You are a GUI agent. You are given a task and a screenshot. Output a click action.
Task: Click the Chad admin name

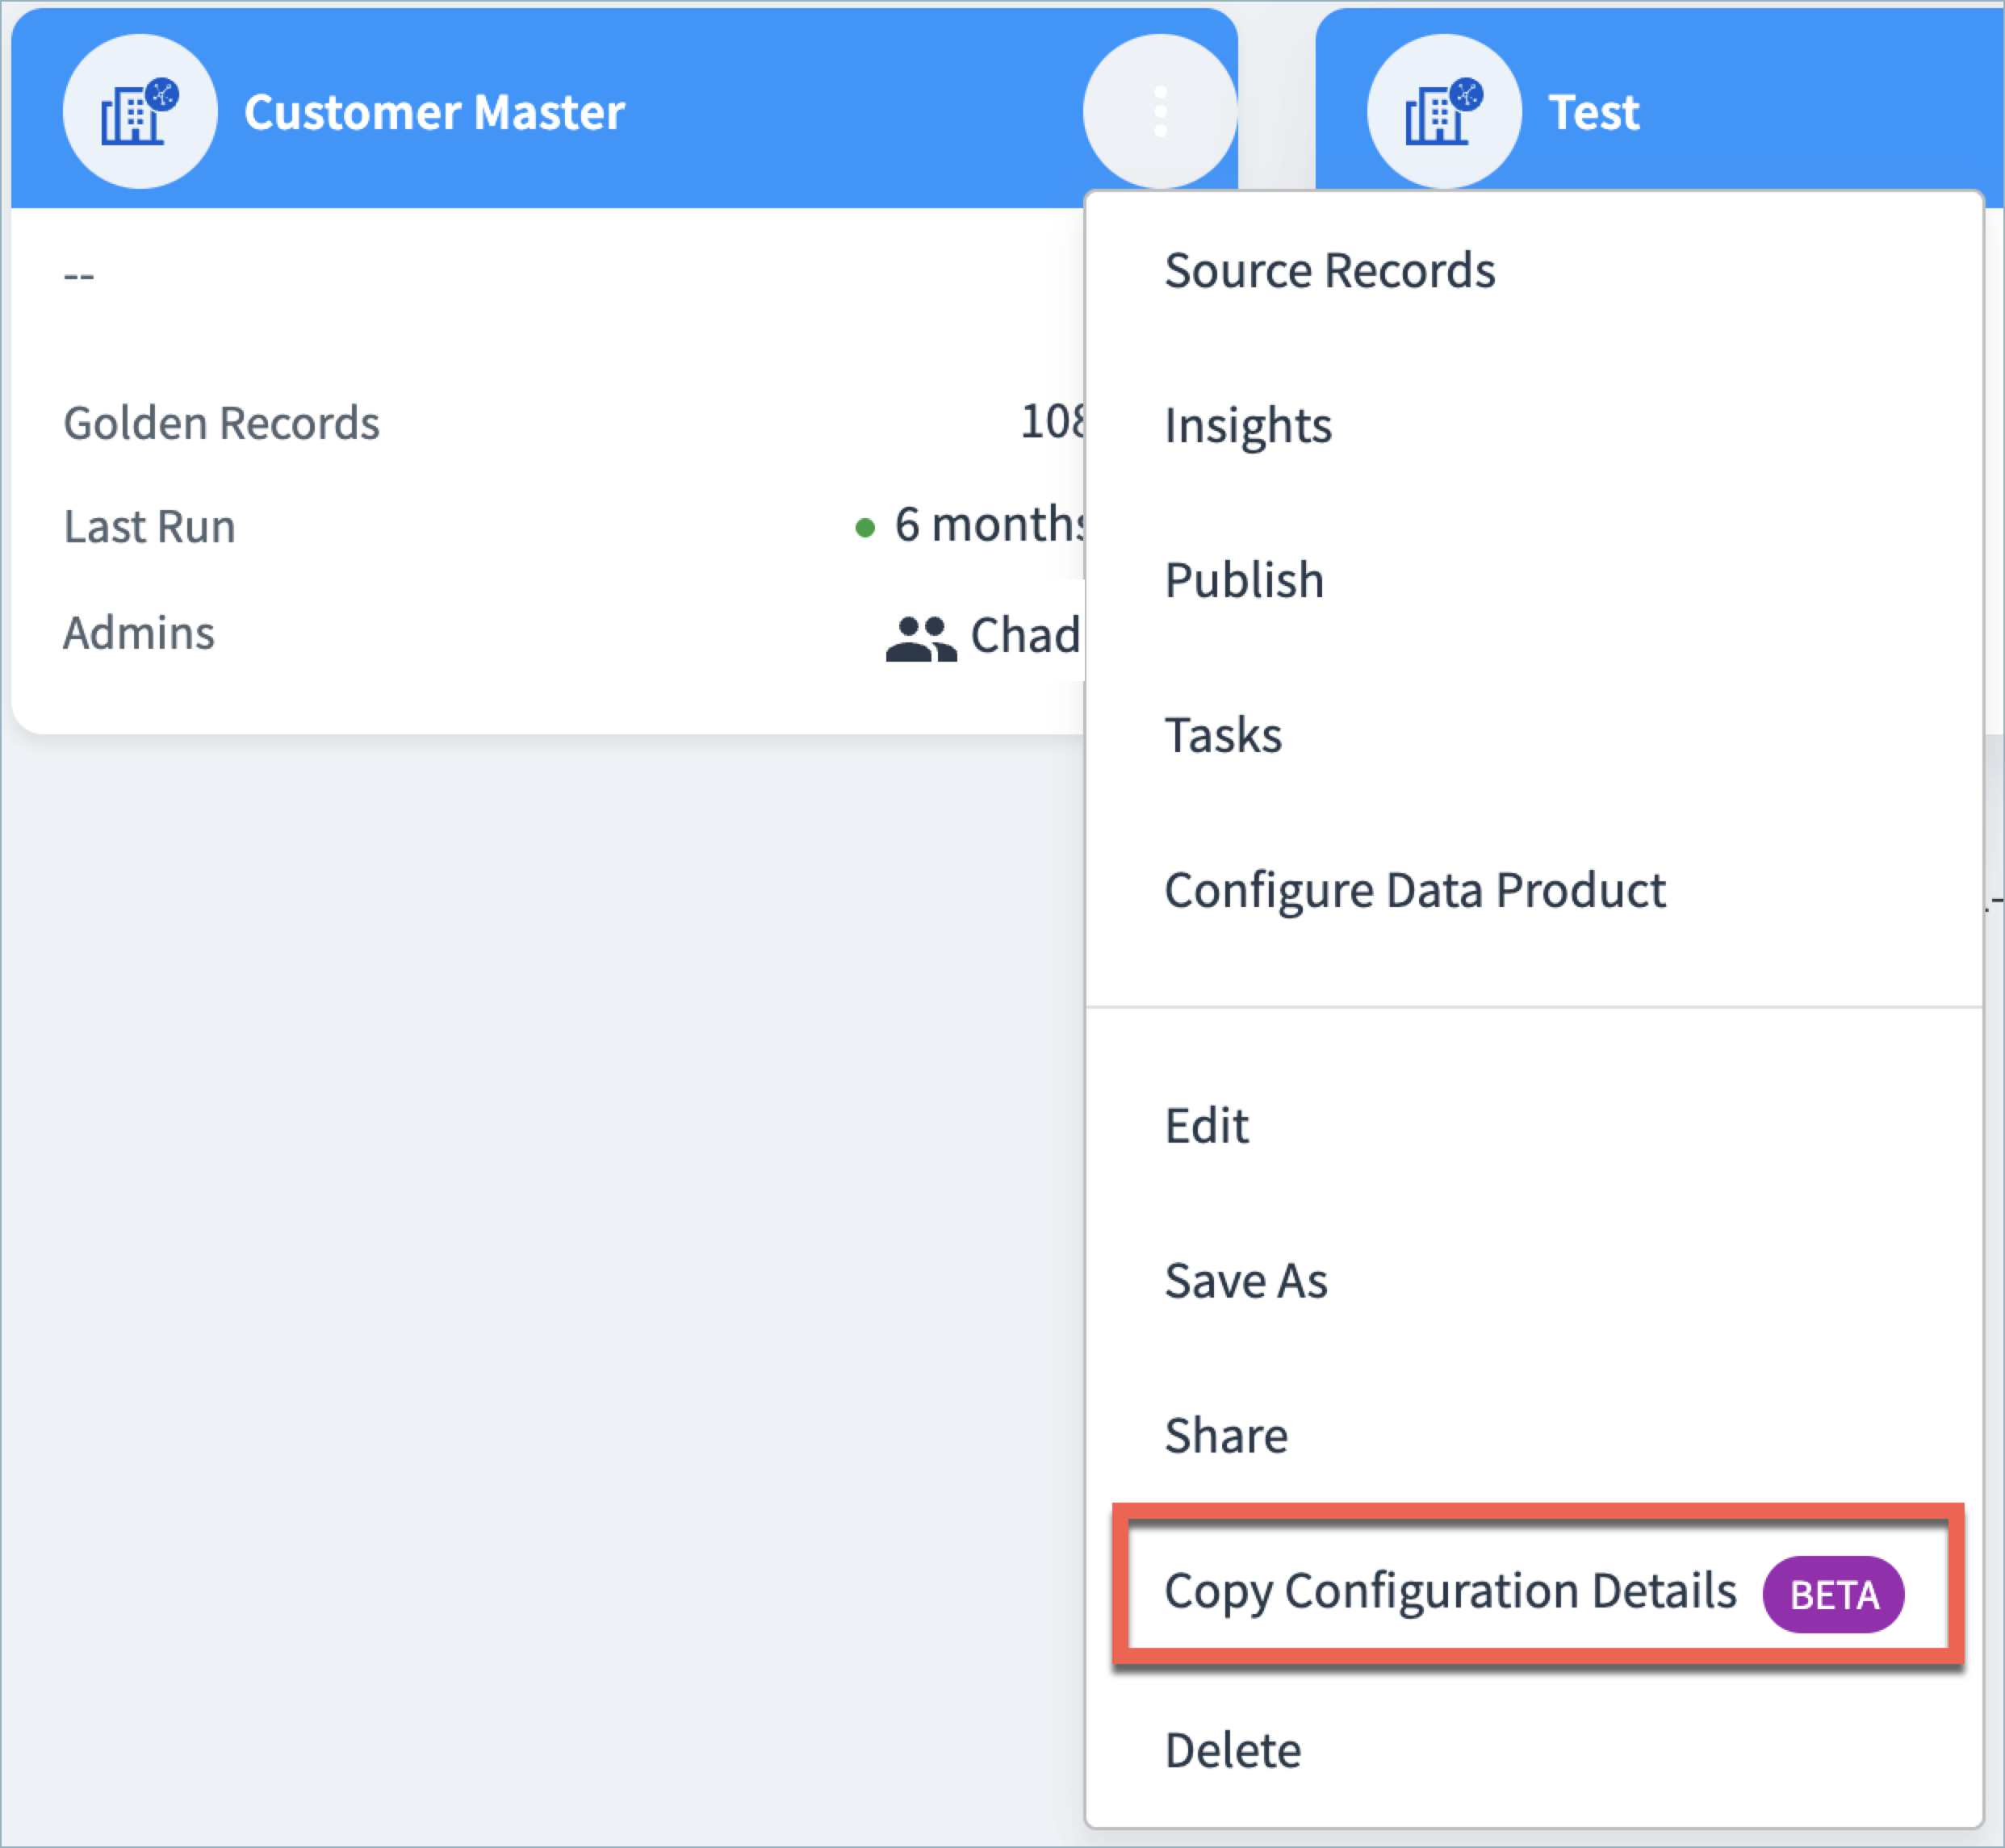tap(1024, 635)
